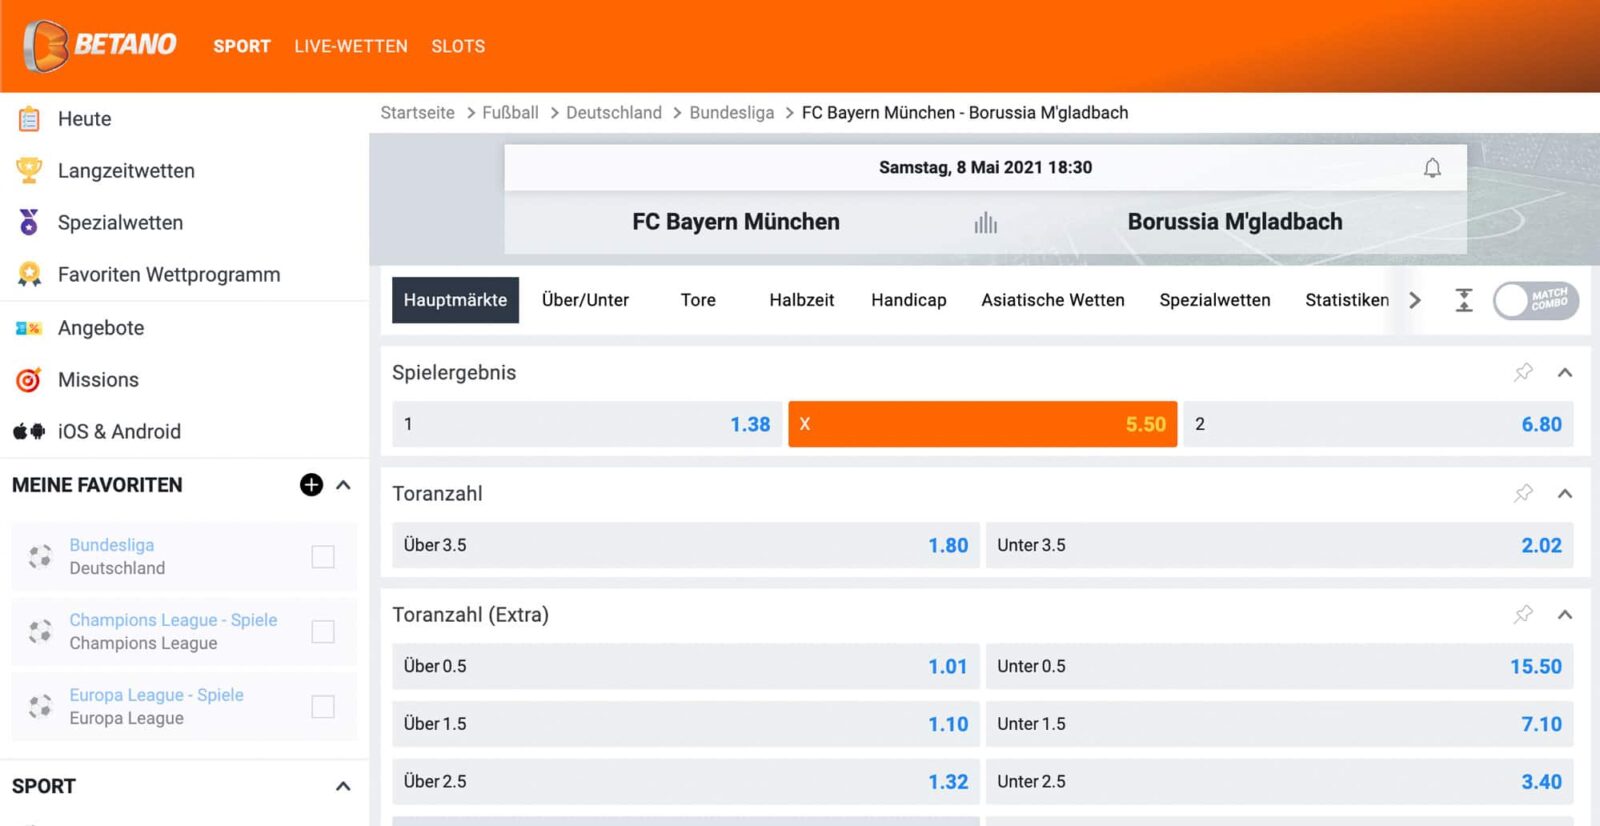Open Slots in header

[x=458, y=46]
